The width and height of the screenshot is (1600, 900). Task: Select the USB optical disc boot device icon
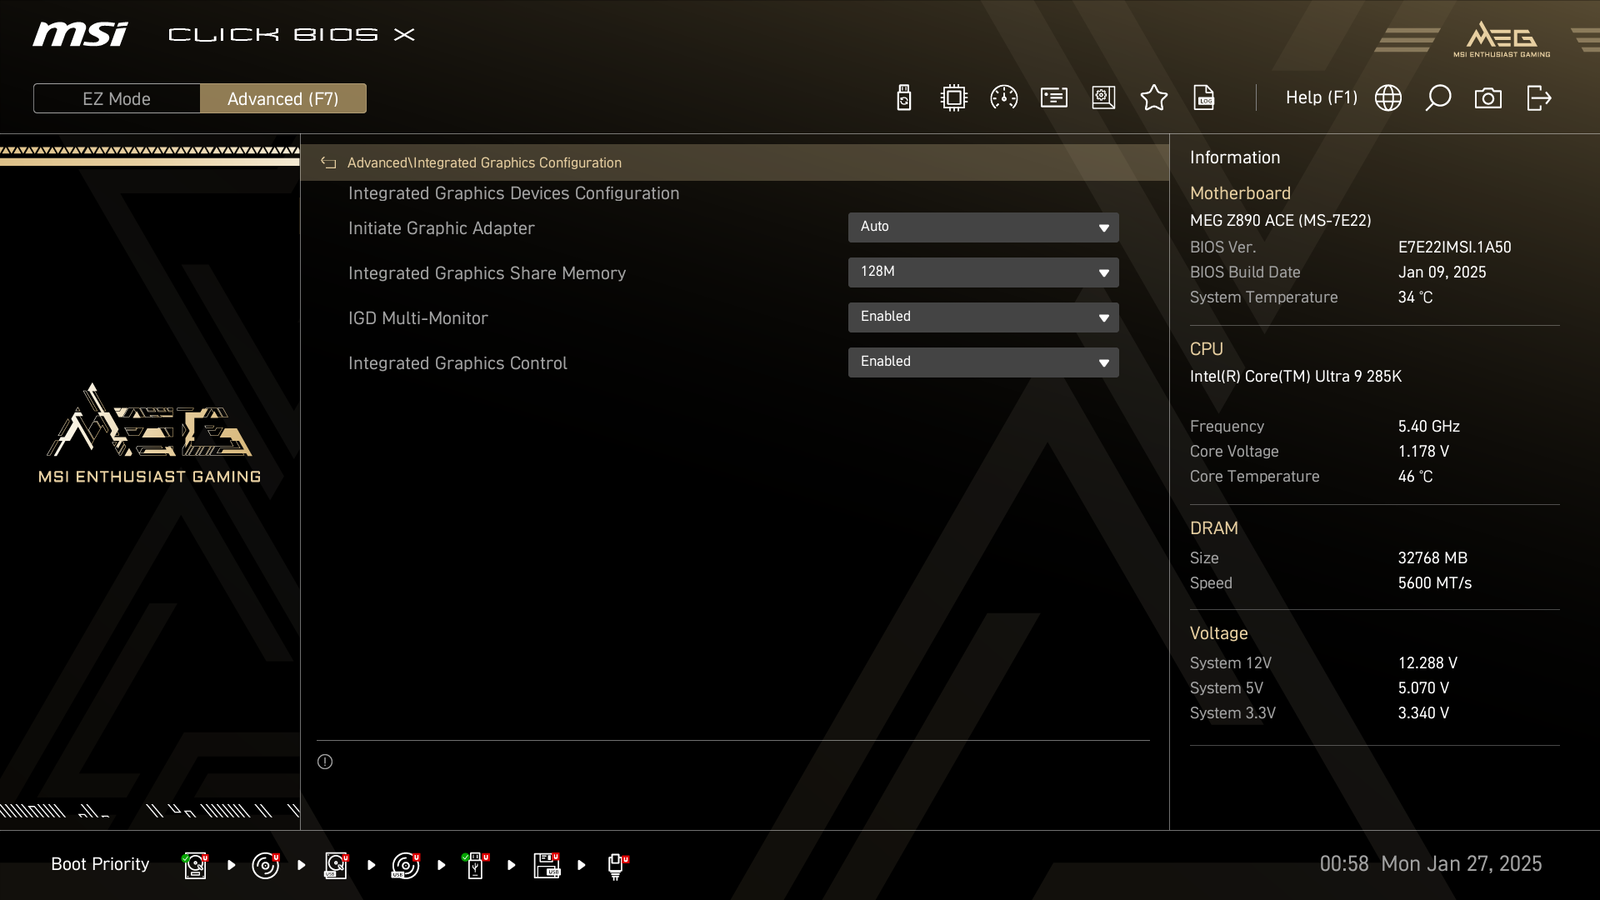click(x=406, y=865)
